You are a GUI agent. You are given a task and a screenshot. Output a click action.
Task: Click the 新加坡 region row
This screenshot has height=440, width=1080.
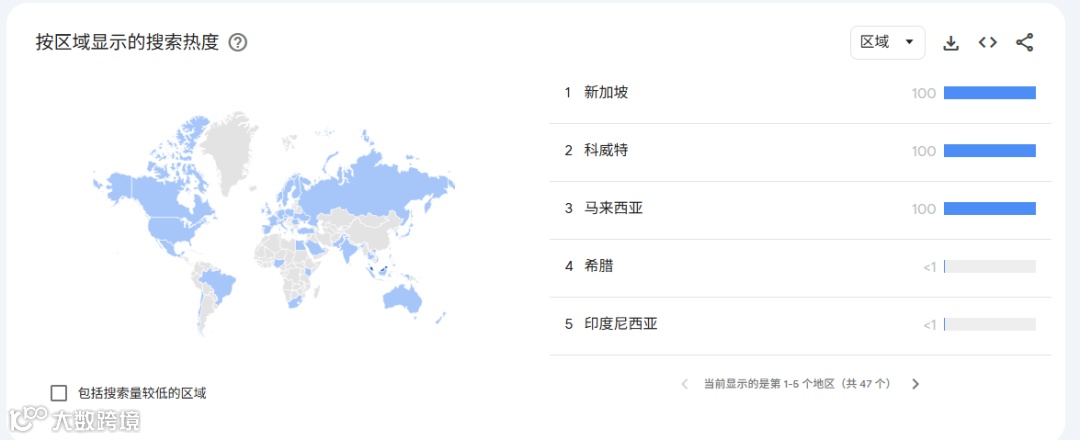point(606,93)
